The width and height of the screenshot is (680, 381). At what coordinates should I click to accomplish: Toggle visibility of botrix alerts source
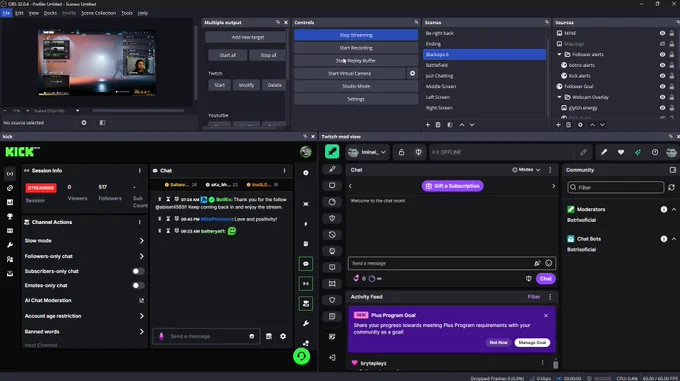pyautogui.click(x=662, y=65)
